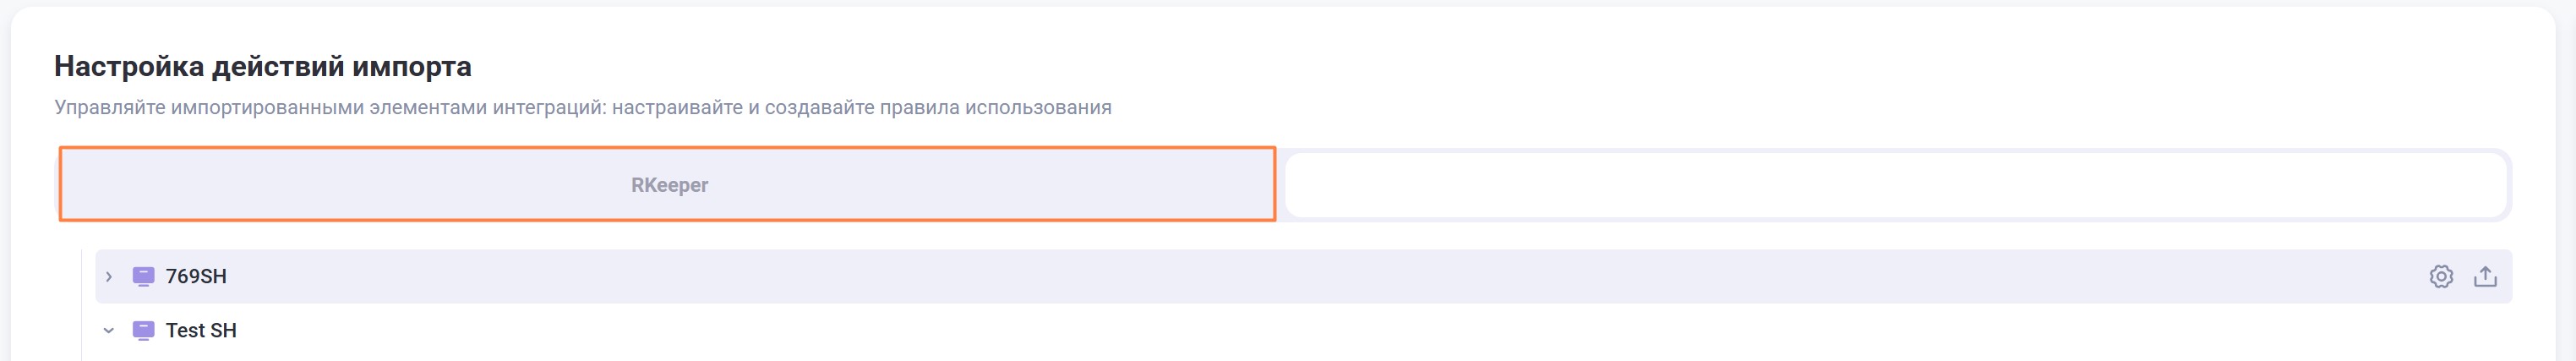Image resolution: width=2576 pixels, height=361 pixels.
Task: Click the export icon on 769SH row
Action: [2485, 276]
